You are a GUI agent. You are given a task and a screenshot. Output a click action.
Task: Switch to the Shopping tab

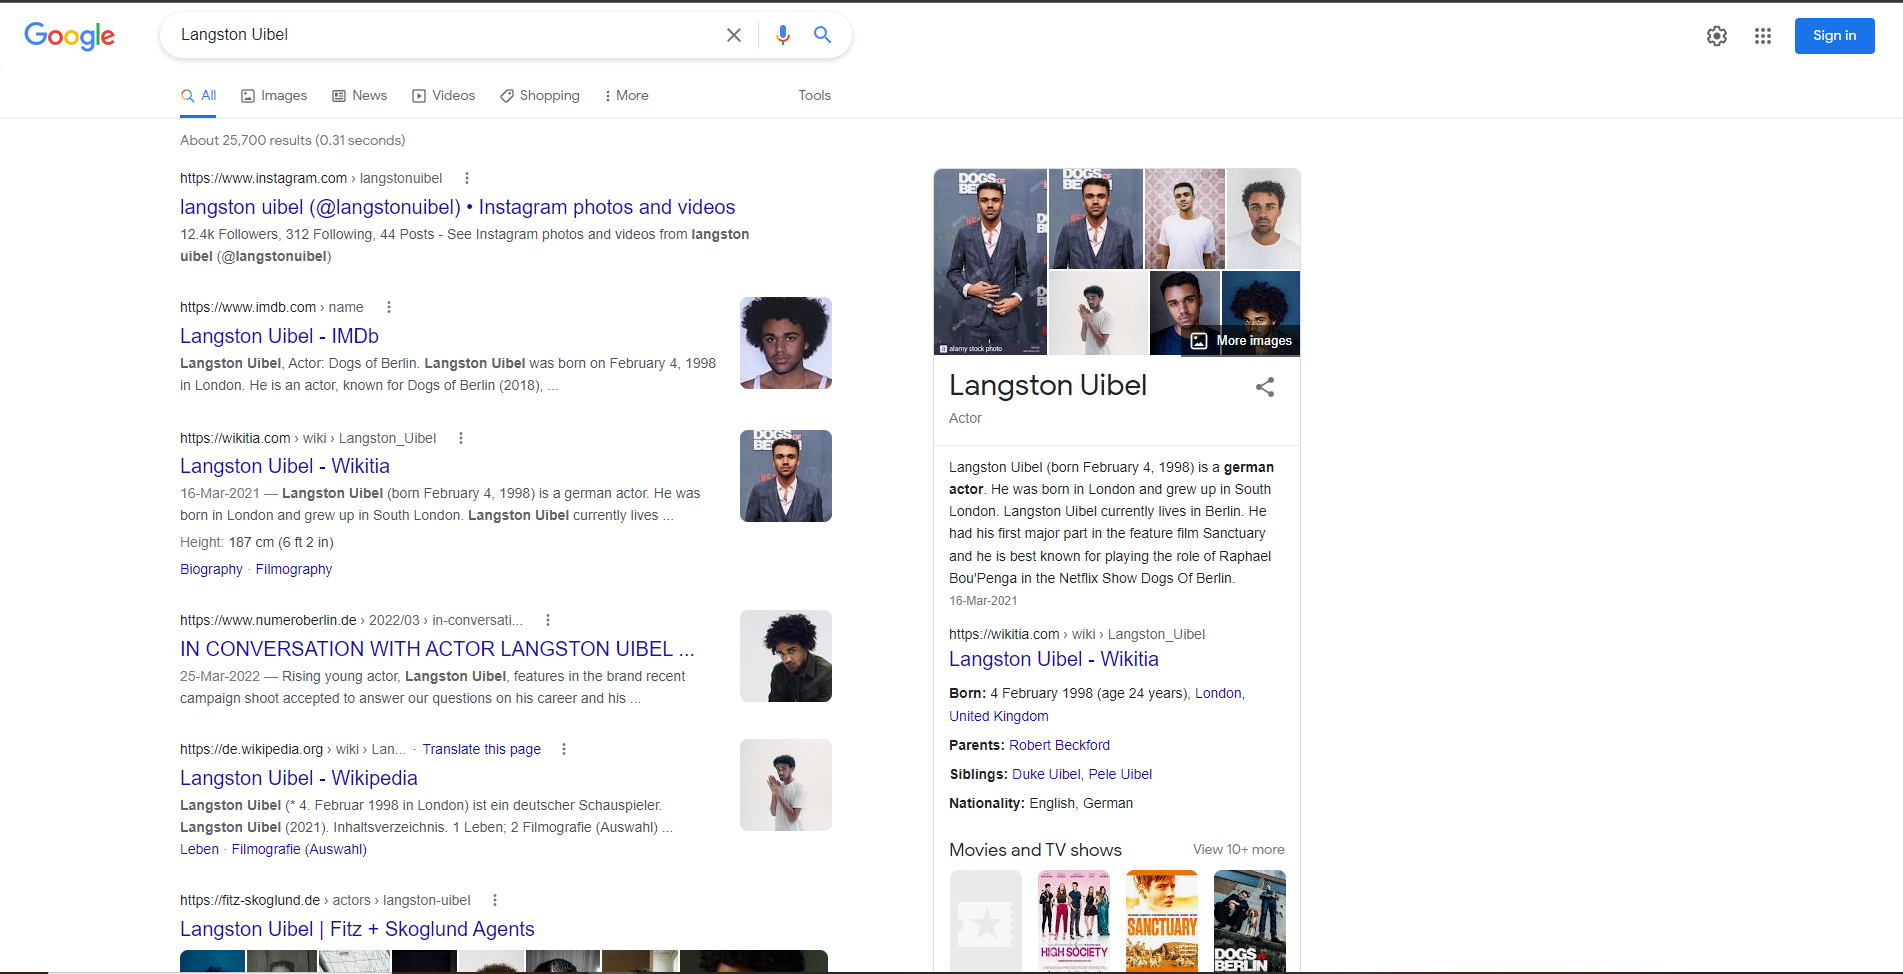click(x=540, y=96)
